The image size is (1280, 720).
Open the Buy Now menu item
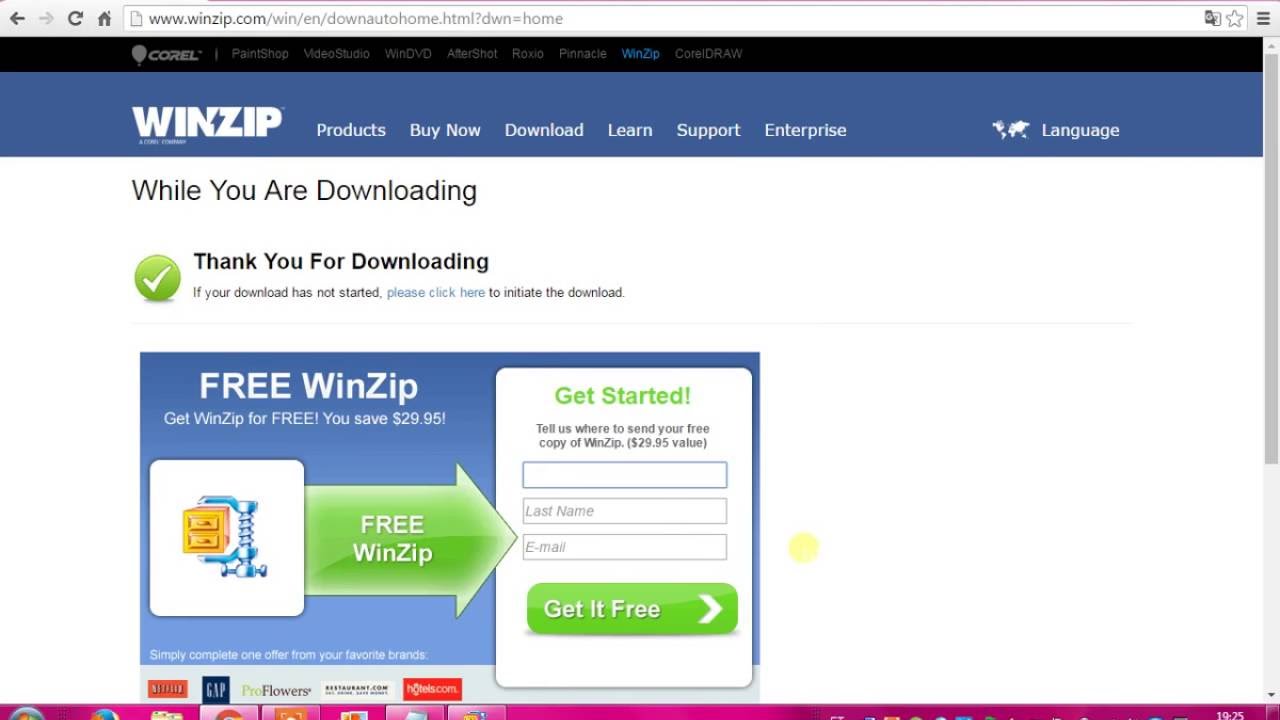click(x=445, y=130)
